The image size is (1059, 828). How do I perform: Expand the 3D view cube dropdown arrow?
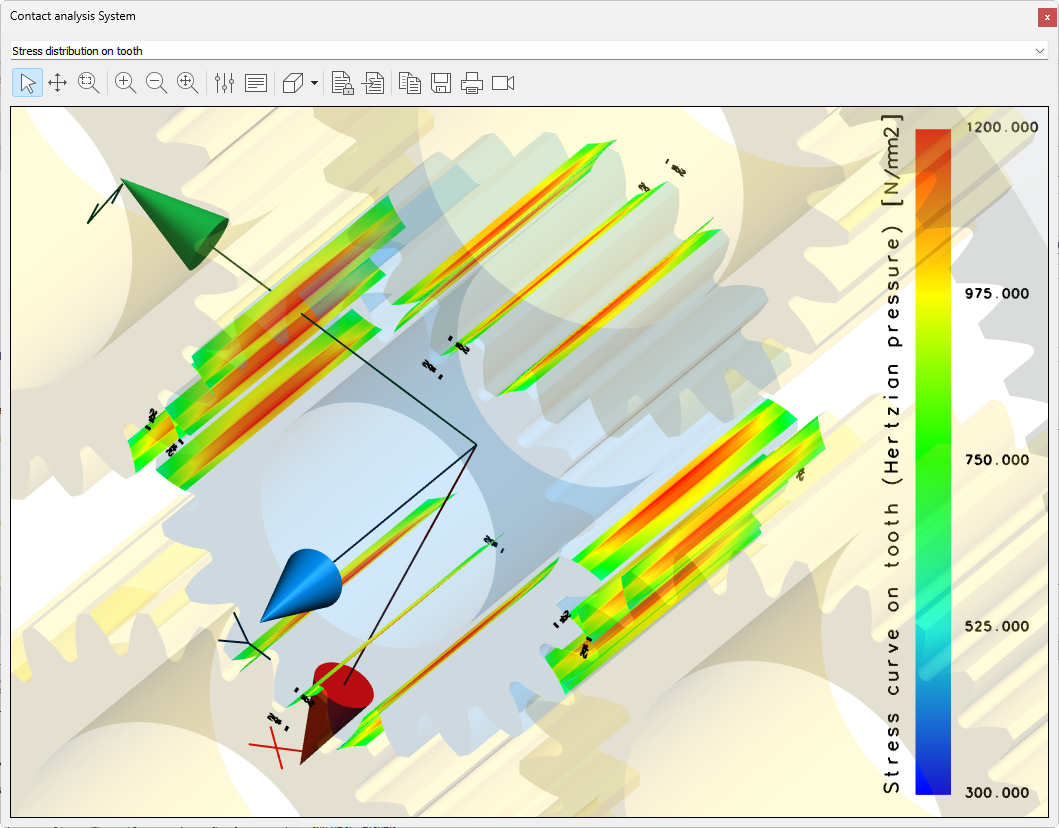tap(314, 83)
